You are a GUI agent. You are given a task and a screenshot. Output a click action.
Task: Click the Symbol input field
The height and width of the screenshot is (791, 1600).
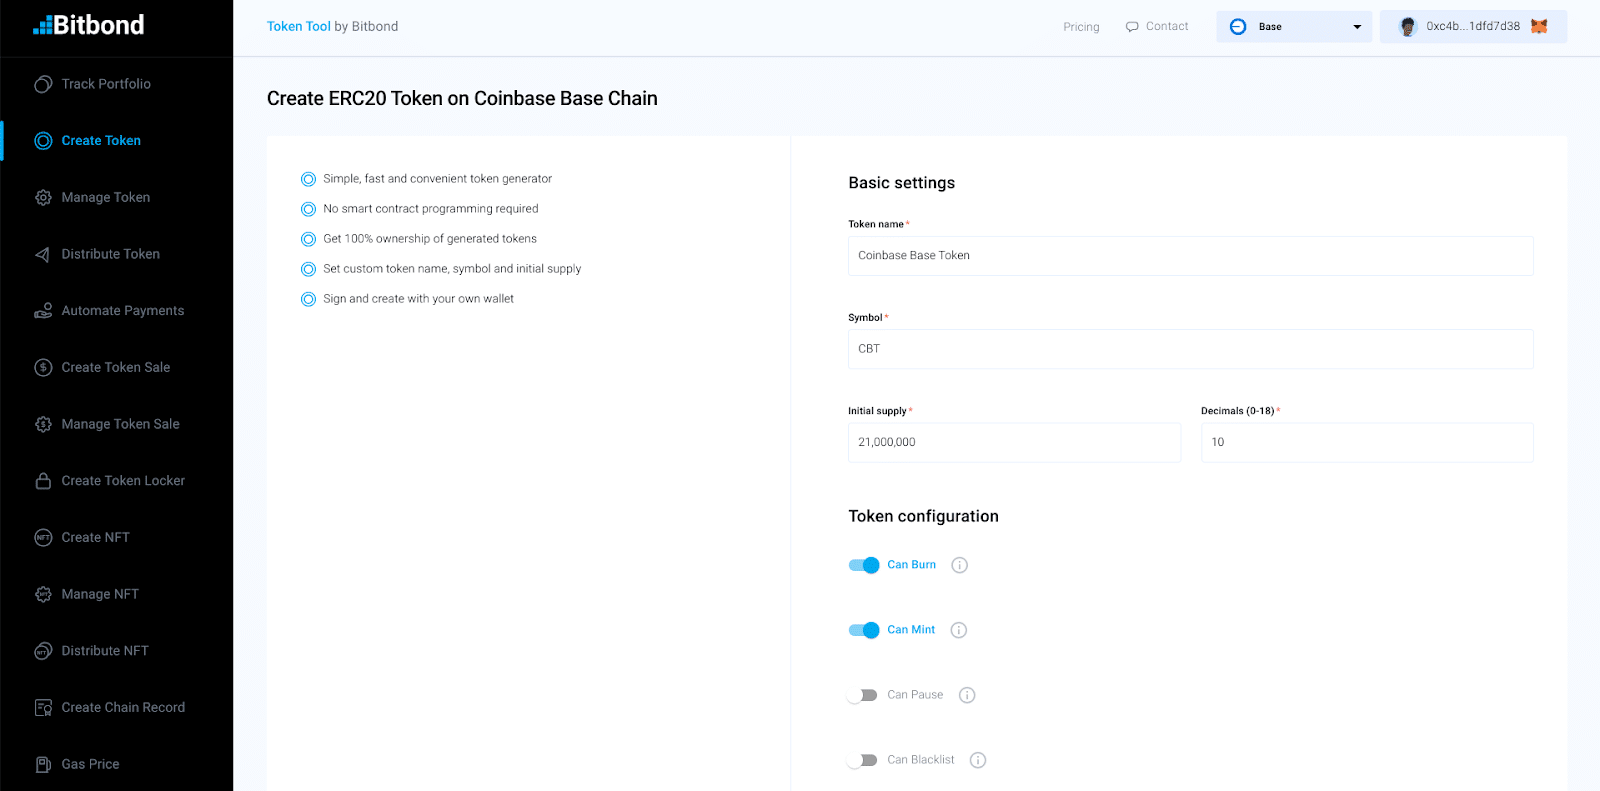[x=1190, y=349]
